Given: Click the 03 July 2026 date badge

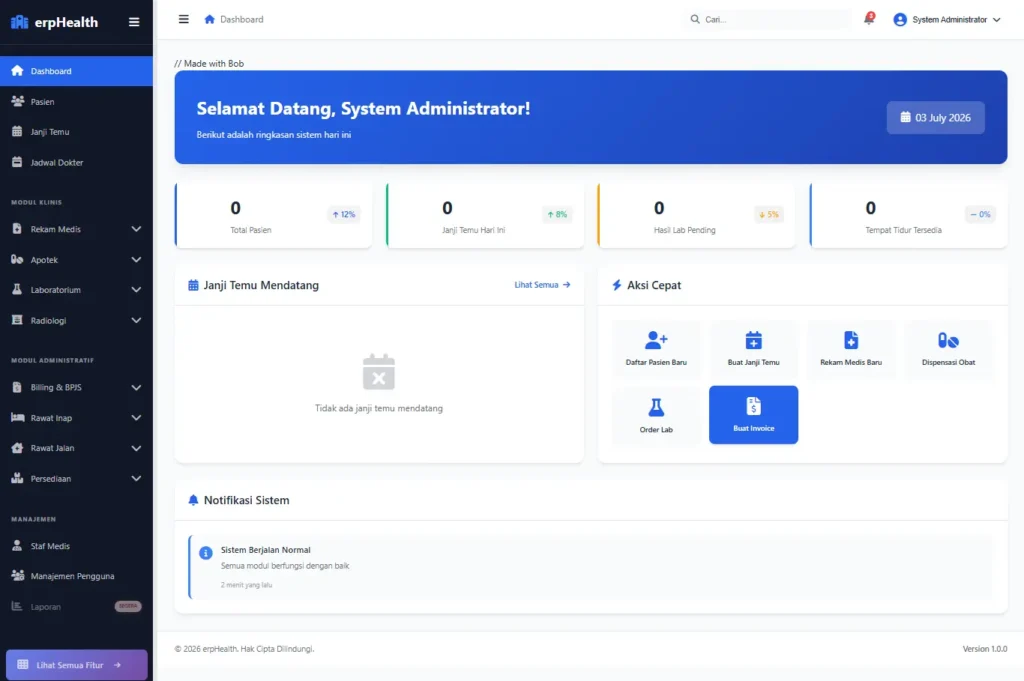Looking at the screenshot, I should tap(935, 118).
